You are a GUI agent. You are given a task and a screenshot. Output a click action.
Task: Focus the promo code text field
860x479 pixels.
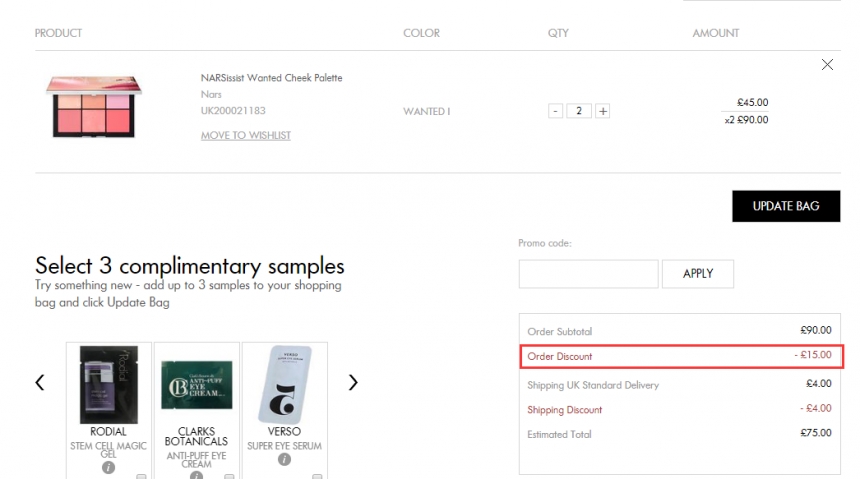(x=588, y=274)
